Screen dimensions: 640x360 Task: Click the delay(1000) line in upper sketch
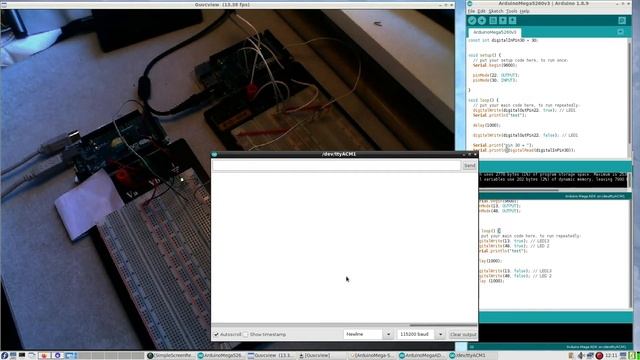(x=487, y=125)
